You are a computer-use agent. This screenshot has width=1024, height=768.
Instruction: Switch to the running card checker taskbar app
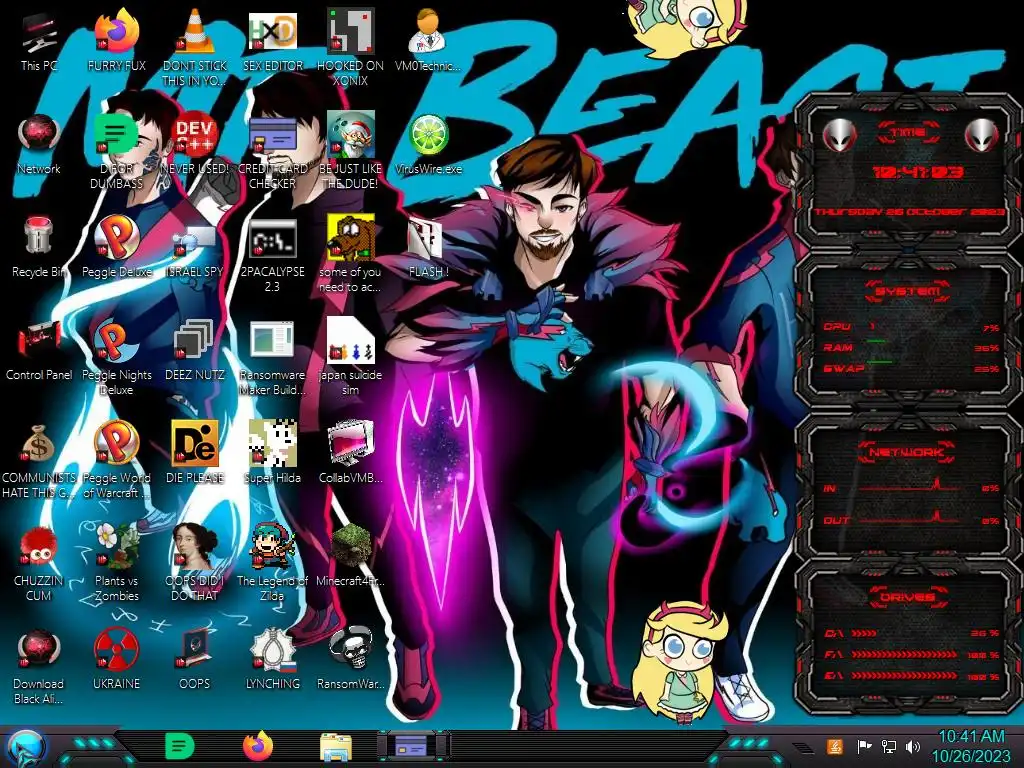click(413, 746)
